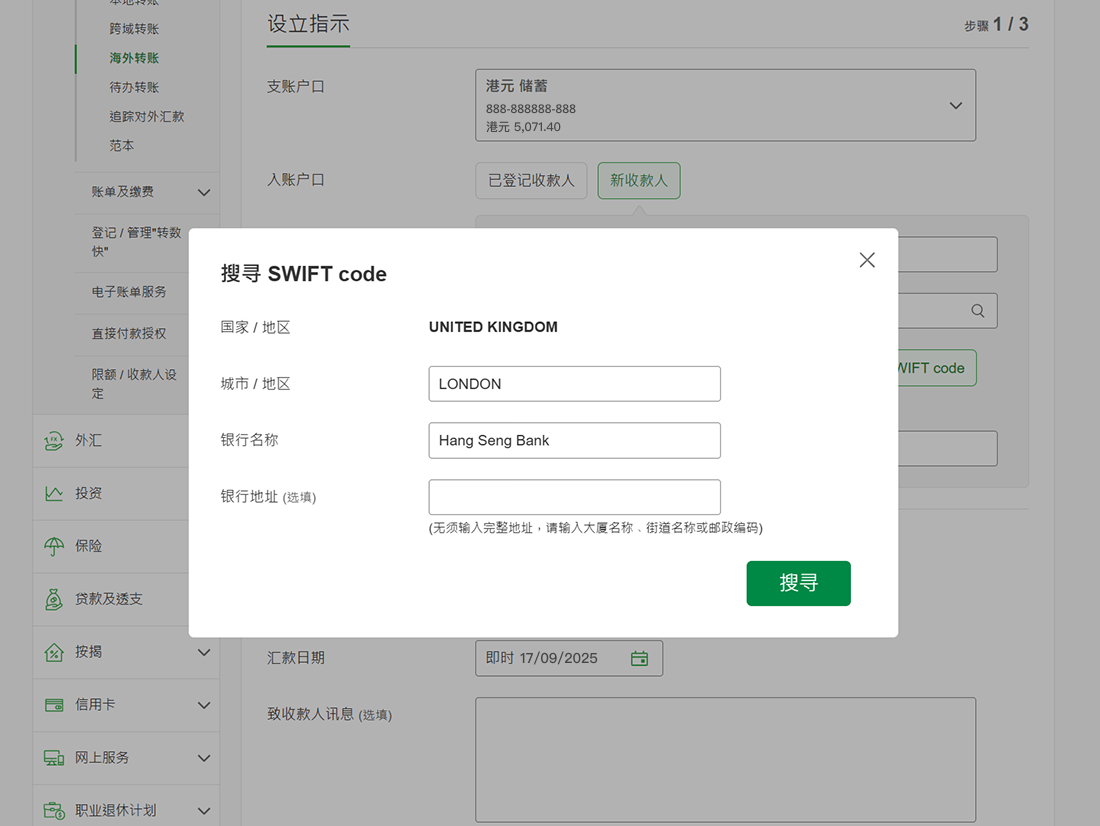Screen dimensions: 1100x826
Task: Click the credit card icon
Action: pos(54,705)
